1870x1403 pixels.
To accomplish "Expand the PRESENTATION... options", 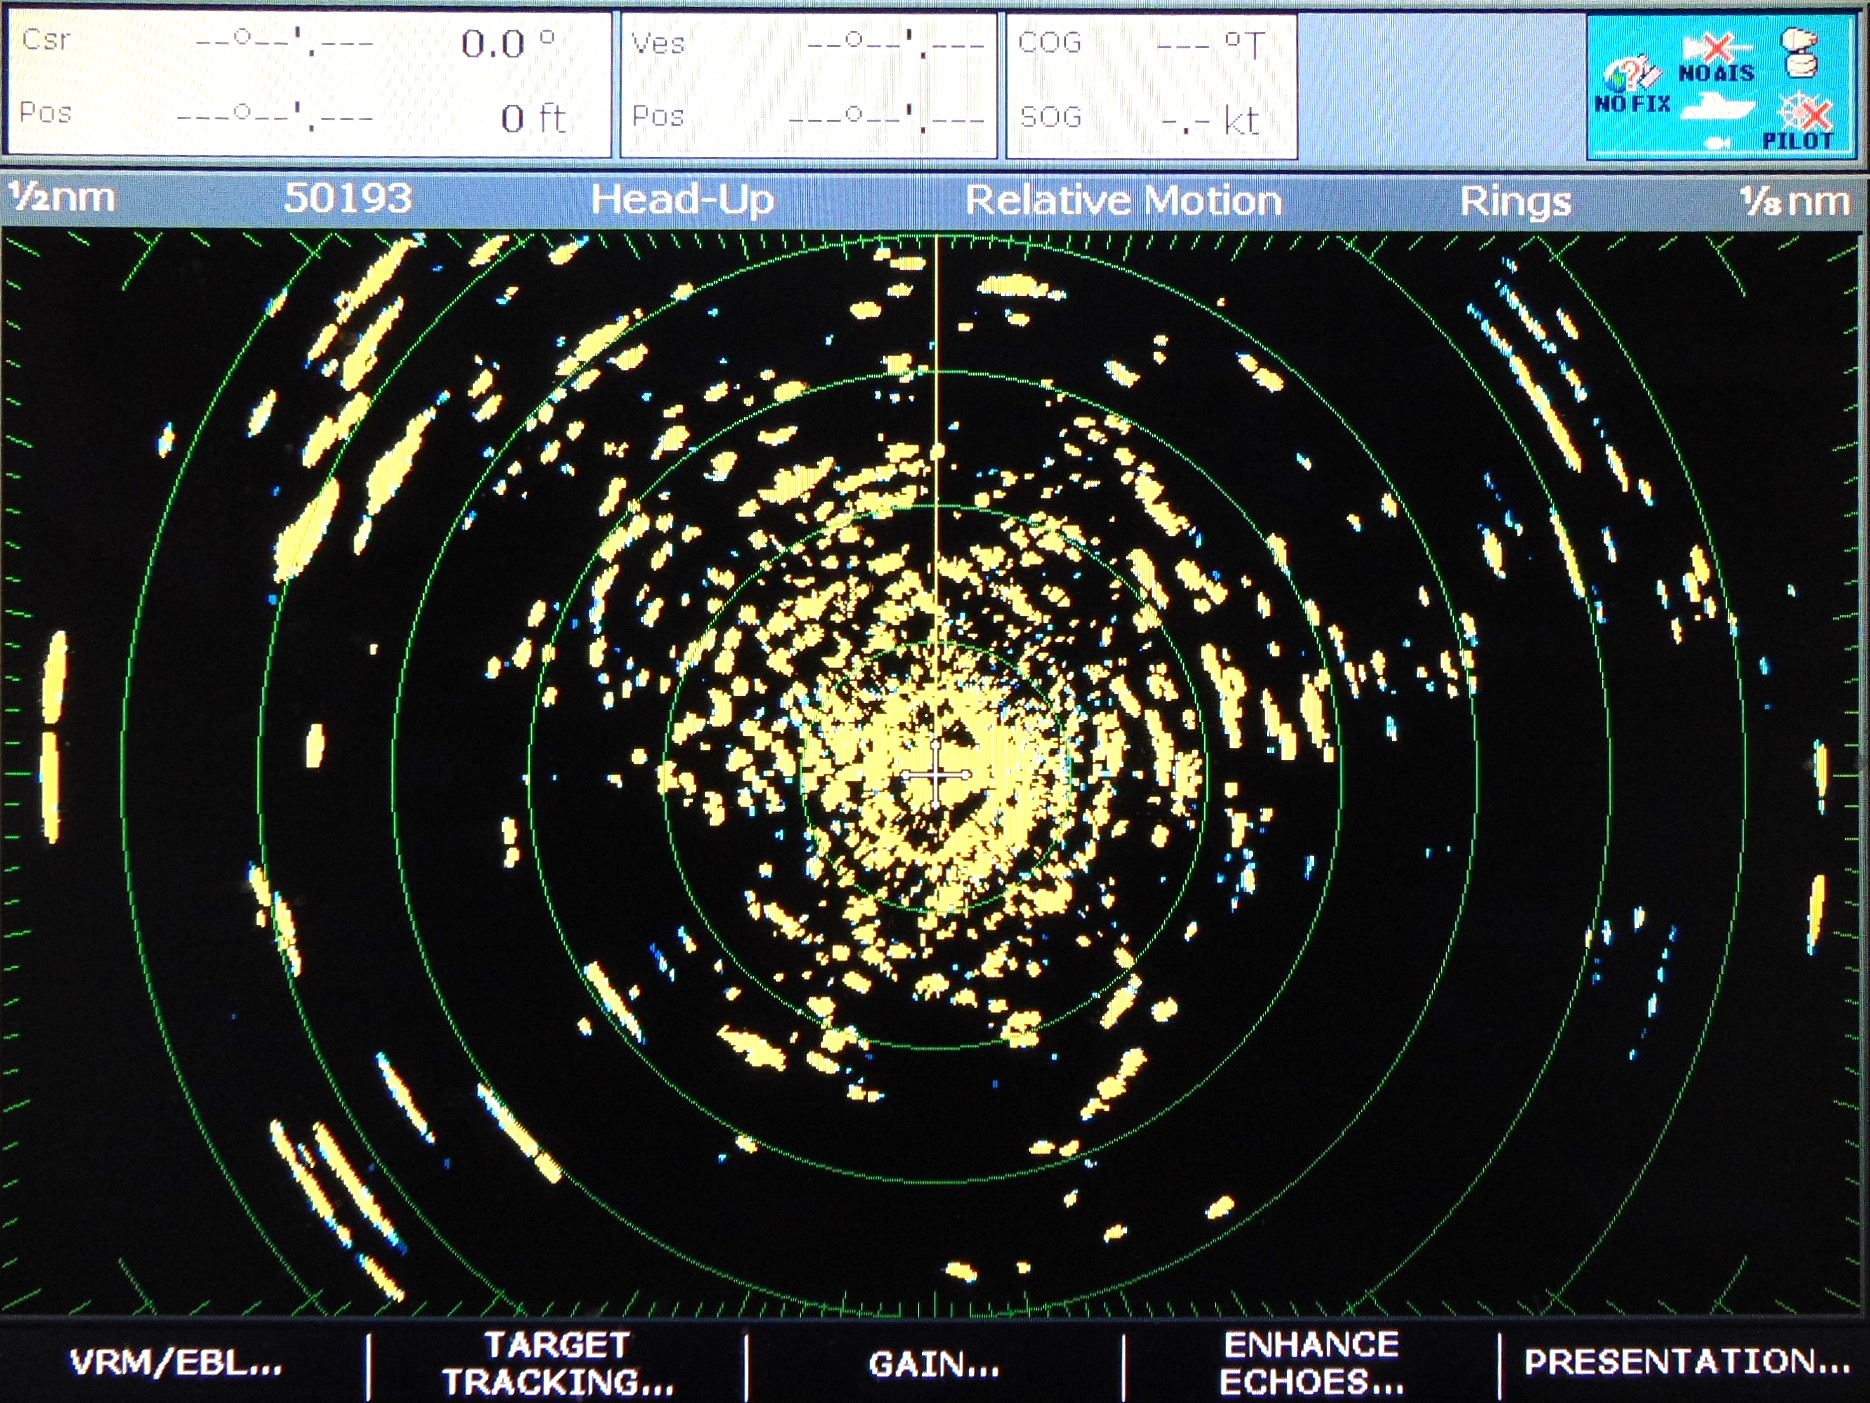I will (x=1686, y=1362).
